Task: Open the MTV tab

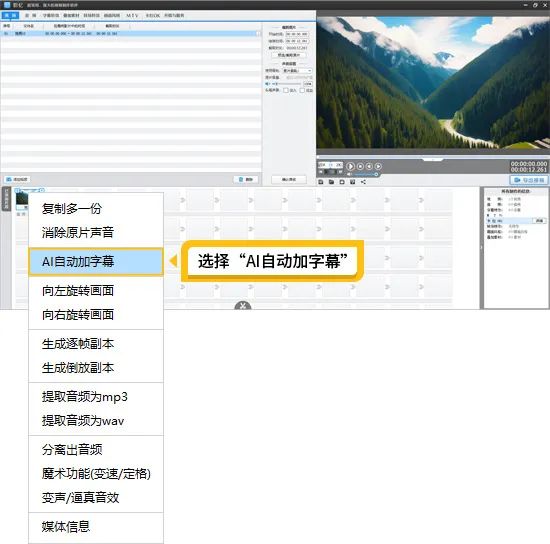Action: (x=132, y=15)
